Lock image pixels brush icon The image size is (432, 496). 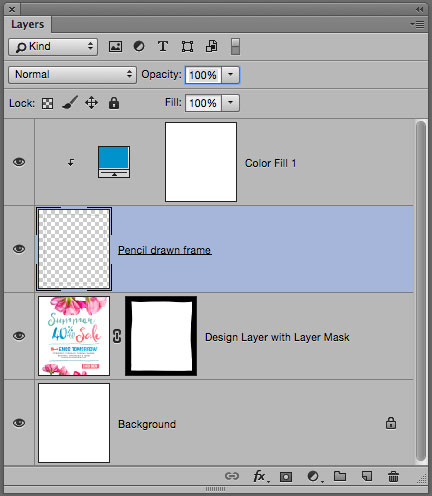tap(70, 103)
